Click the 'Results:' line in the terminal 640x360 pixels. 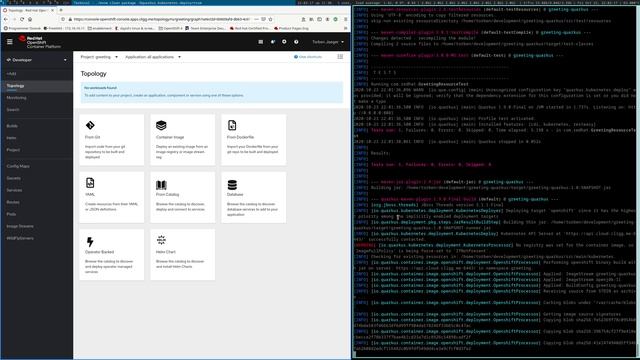click(380, 153)
